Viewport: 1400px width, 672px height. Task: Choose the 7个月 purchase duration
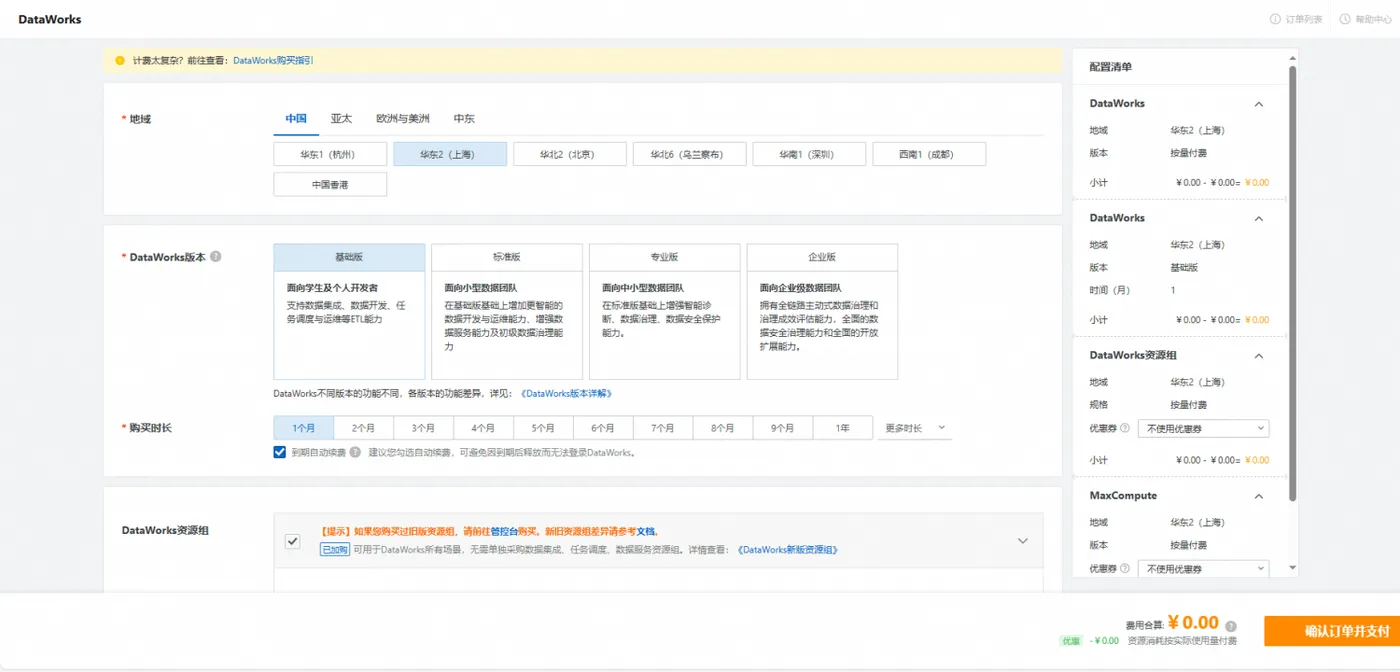click(x=663, y=428)
